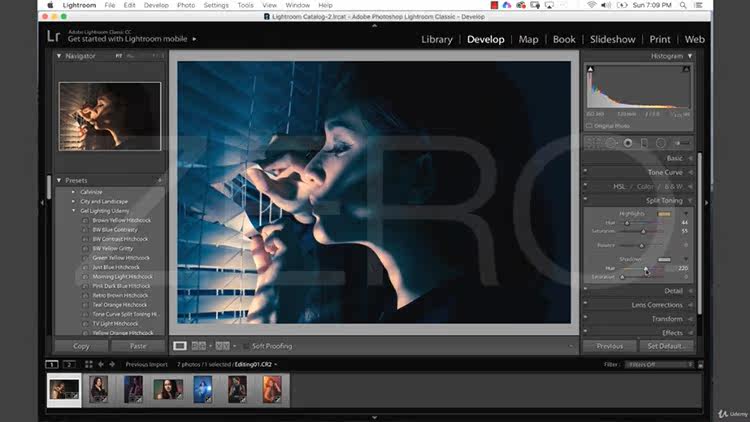This screenshot has height=422, width=750.
Task: Click the Split Toning Balance slider handle
Action: [x=642, y=246]
